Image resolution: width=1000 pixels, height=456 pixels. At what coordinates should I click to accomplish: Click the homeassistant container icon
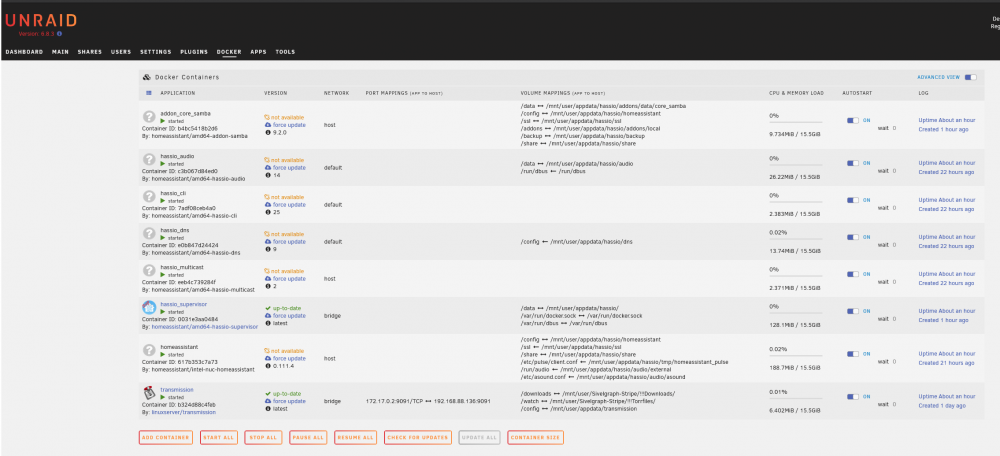tap(149, 350)
